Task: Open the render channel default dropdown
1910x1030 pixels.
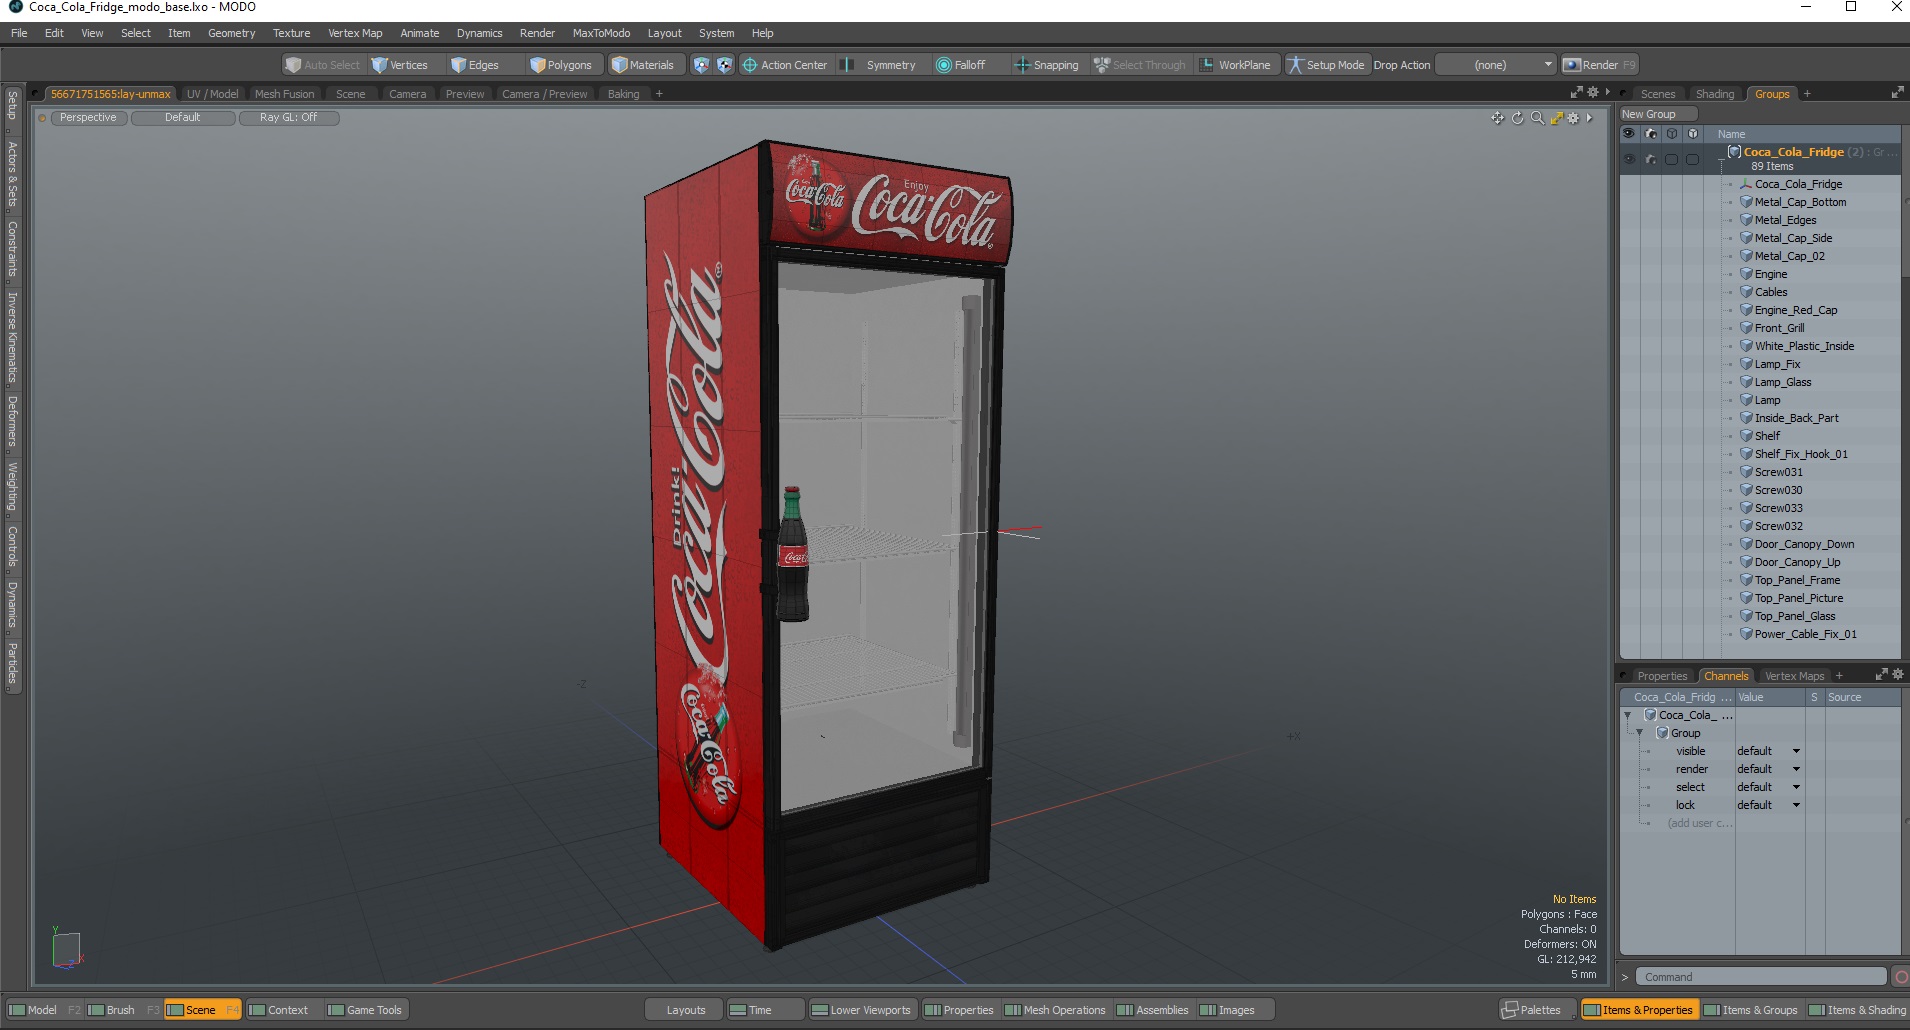Action: 1769,769
